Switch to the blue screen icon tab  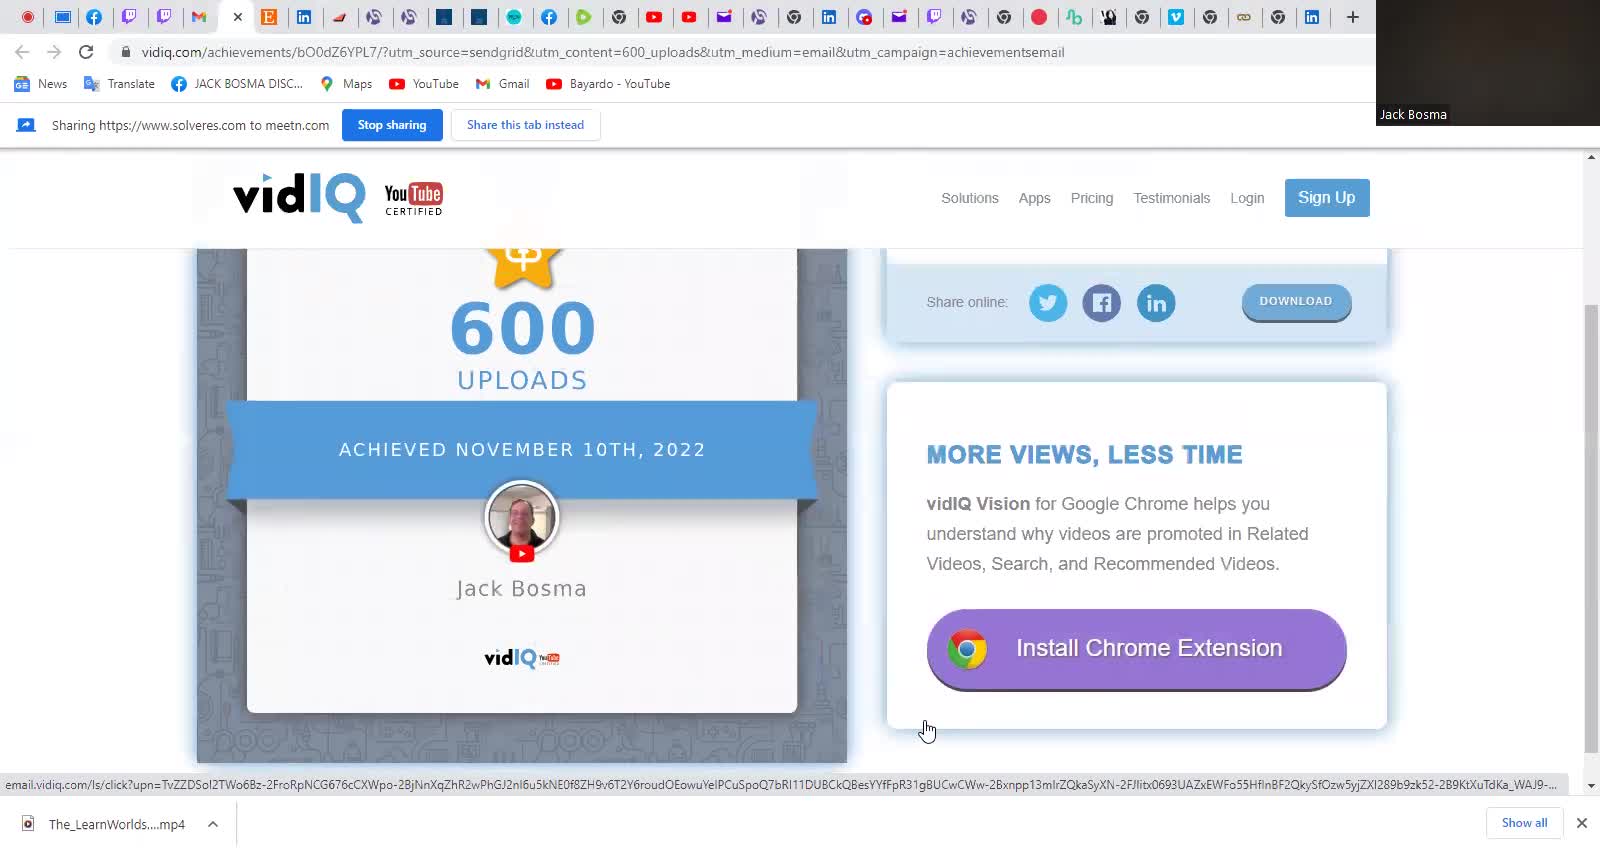[x=62, y=17]
